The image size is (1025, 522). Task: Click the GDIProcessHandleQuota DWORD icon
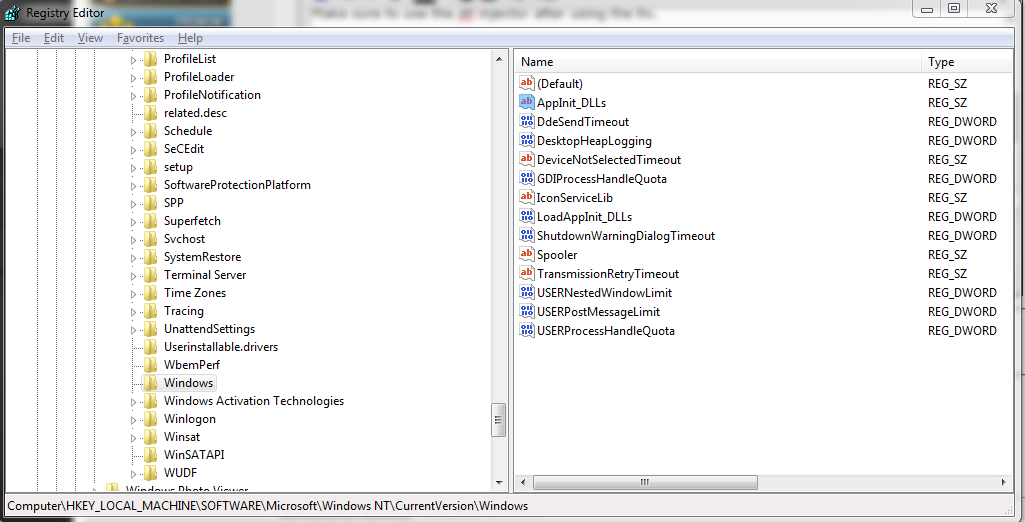pos(526,178)
